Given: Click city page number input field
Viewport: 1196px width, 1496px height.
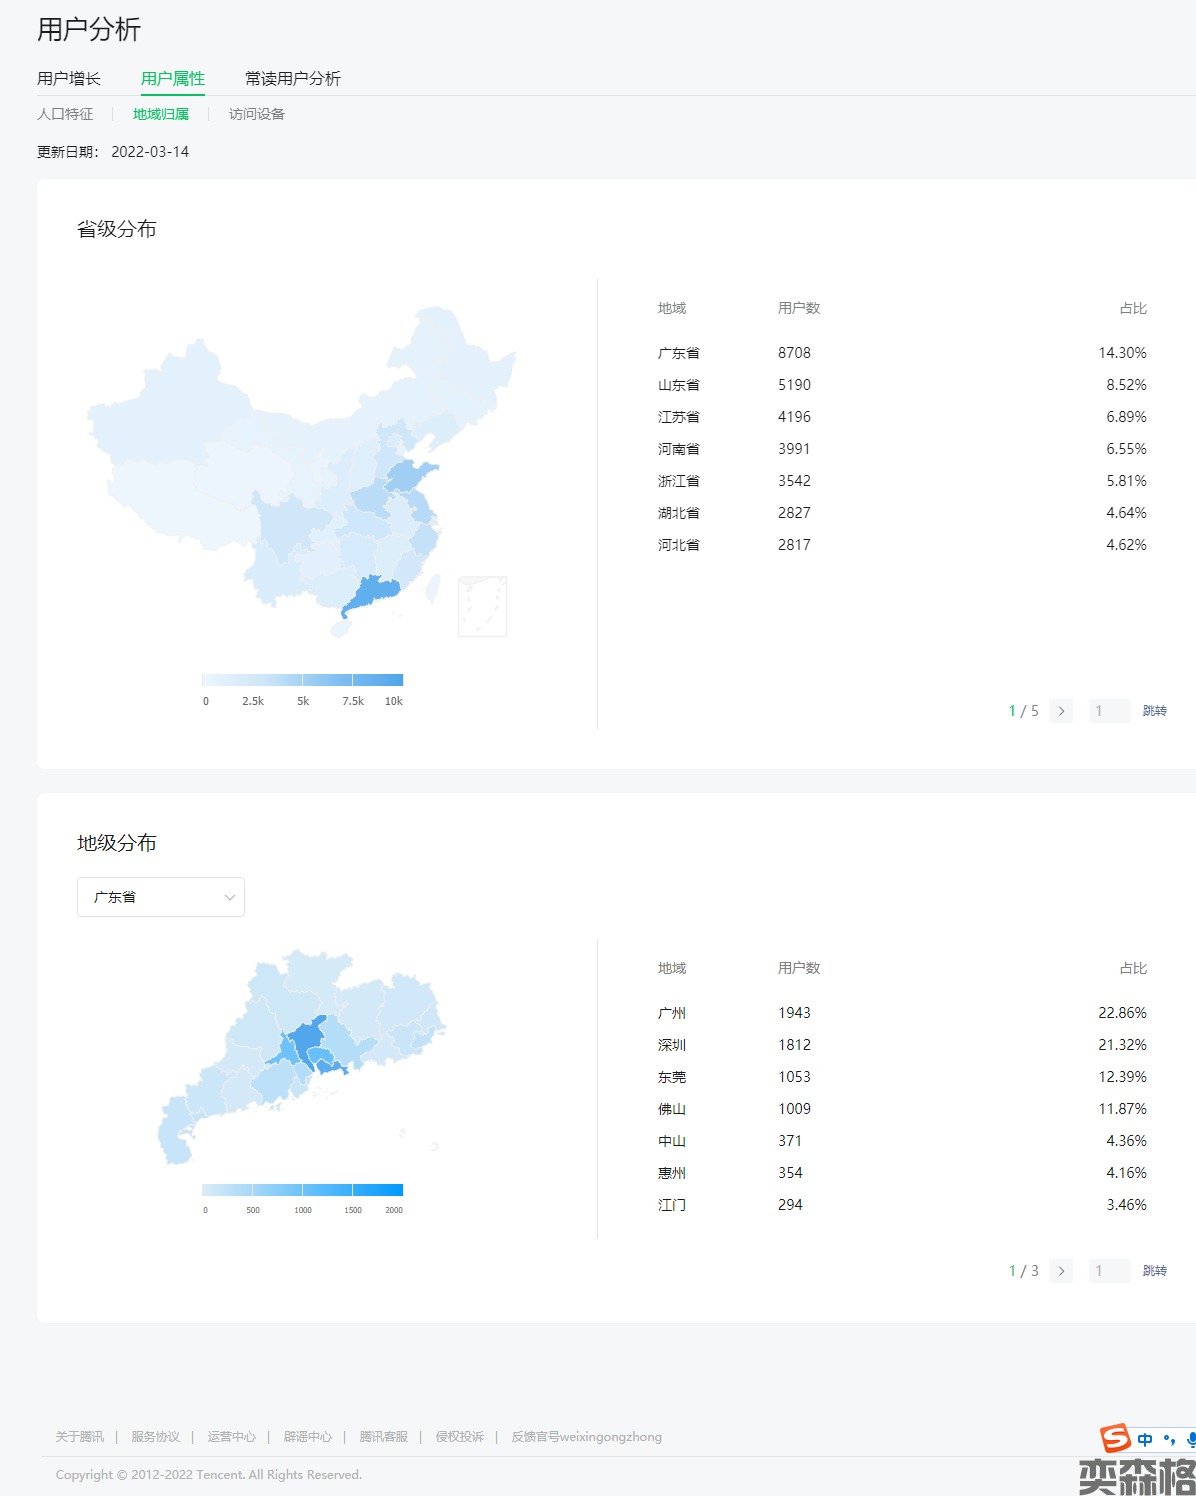Looking at the screenshot, I should point(1109,1271).
